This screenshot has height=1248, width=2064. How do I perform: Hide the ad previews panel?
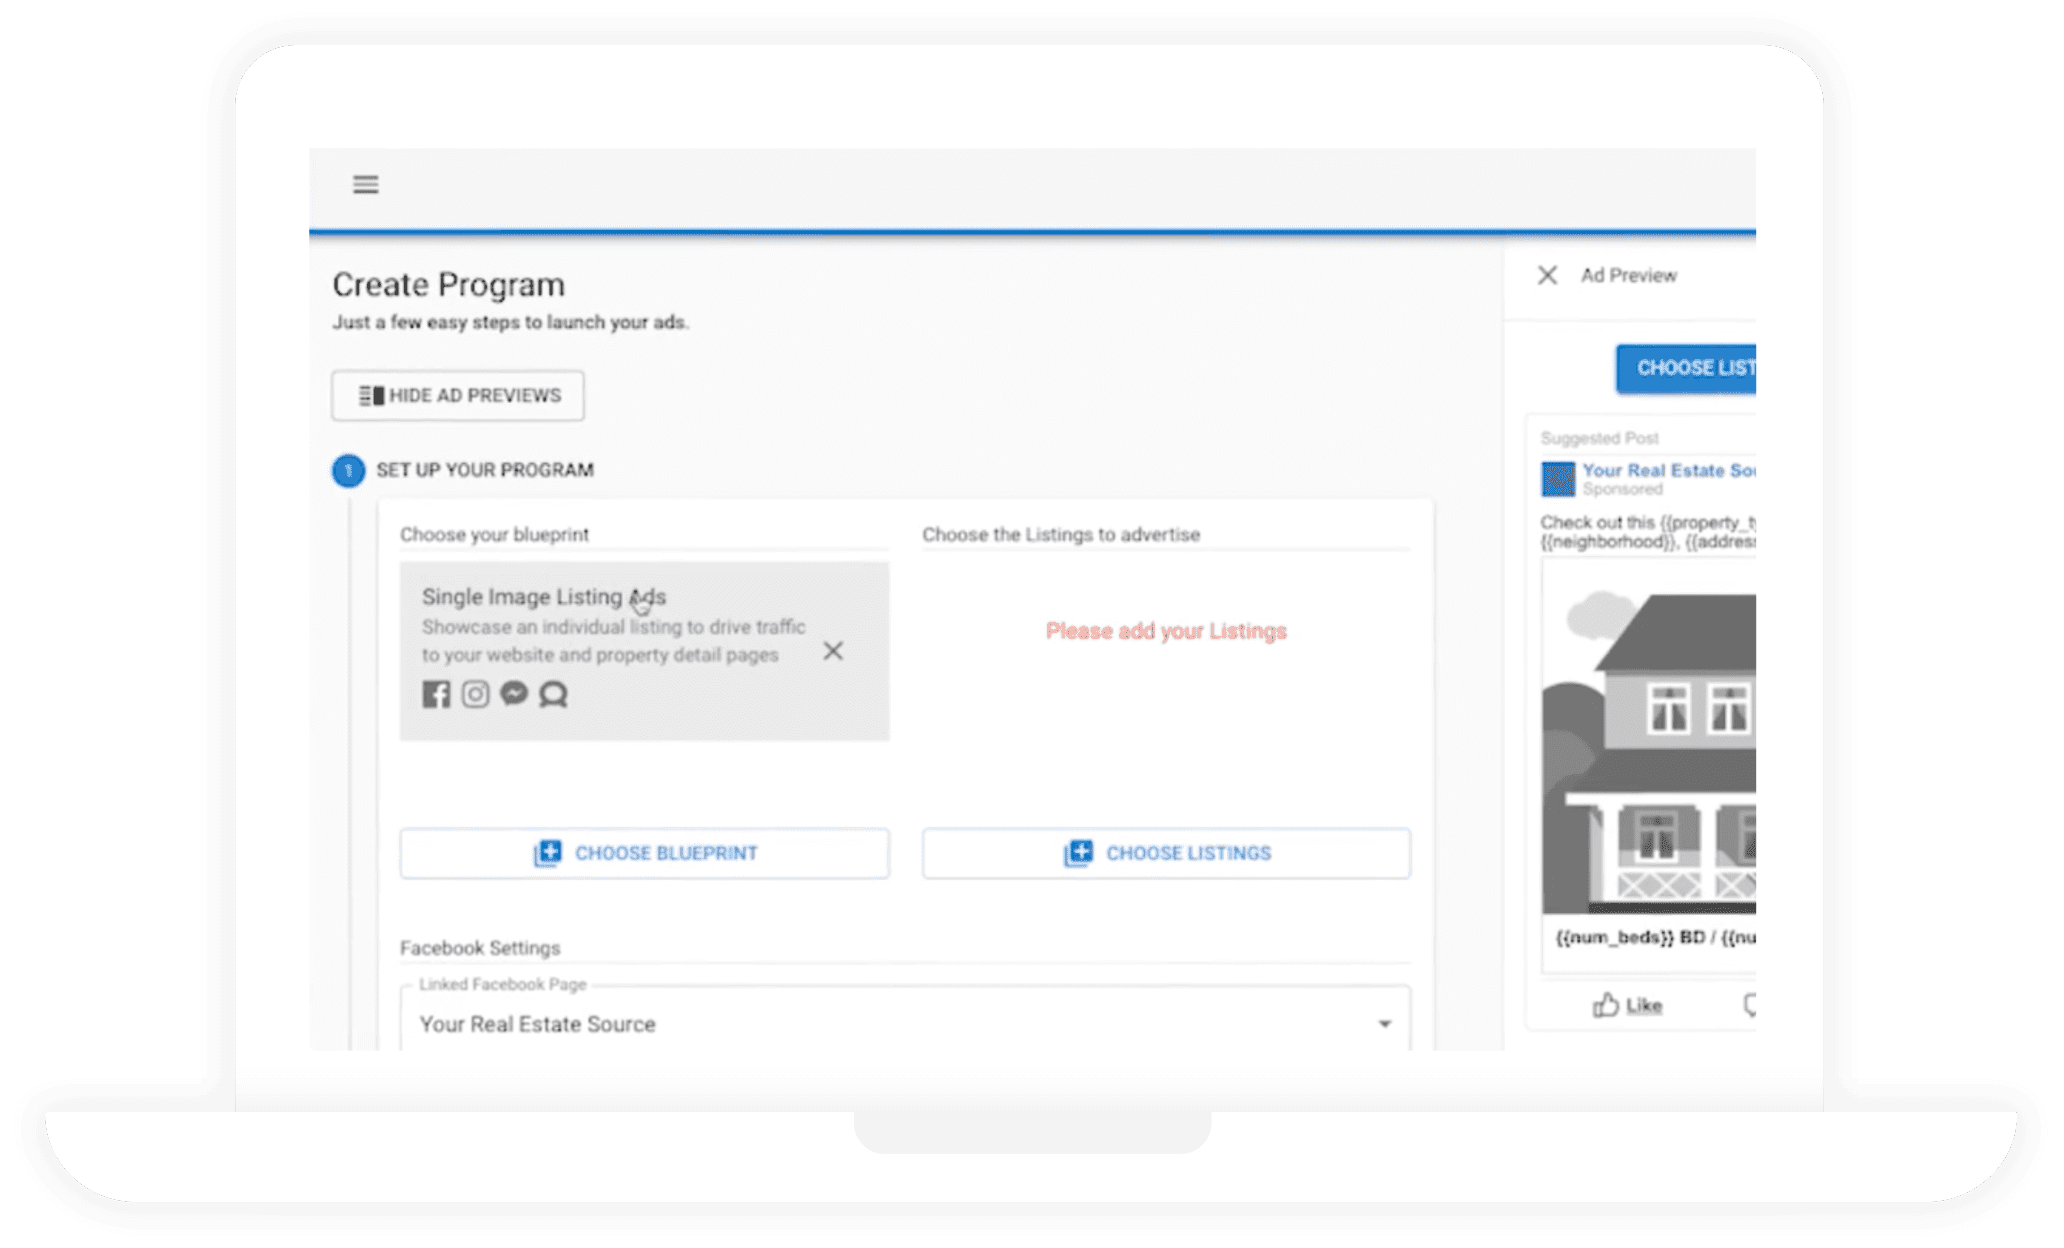click(x=458, y=396)
